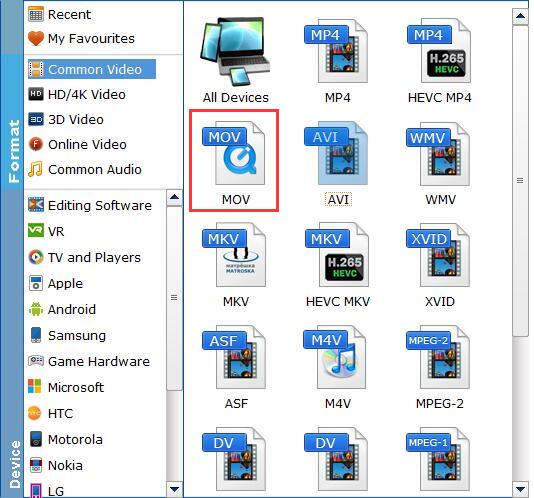The width and height of the screenshot is (534, 498).
Task: Click the format grid scroll-up arrow
Action: [520, 16]
